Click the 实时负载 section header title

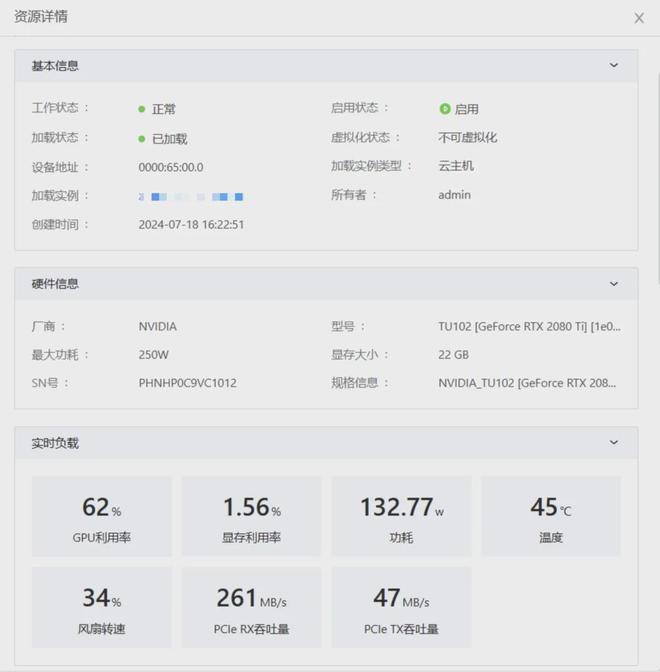[55, 443]
